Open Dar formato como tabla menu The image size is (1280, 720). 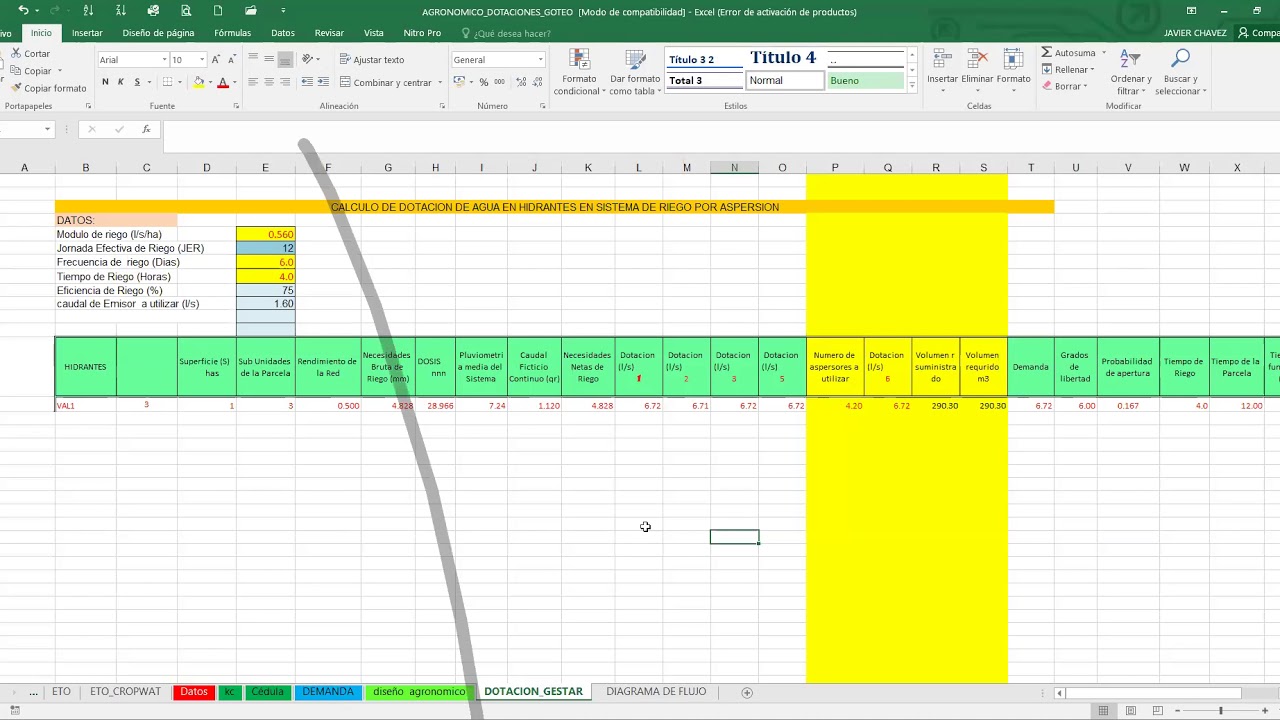coord(635,71)
